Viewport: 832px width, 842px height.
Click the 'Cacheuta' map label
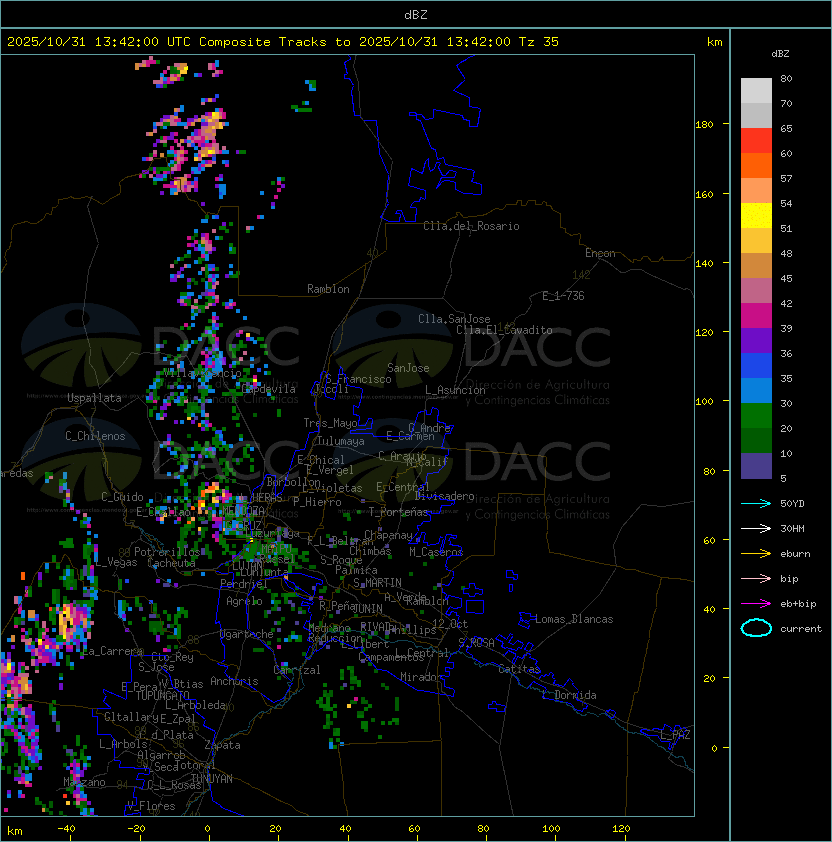(x=171, y=563)
